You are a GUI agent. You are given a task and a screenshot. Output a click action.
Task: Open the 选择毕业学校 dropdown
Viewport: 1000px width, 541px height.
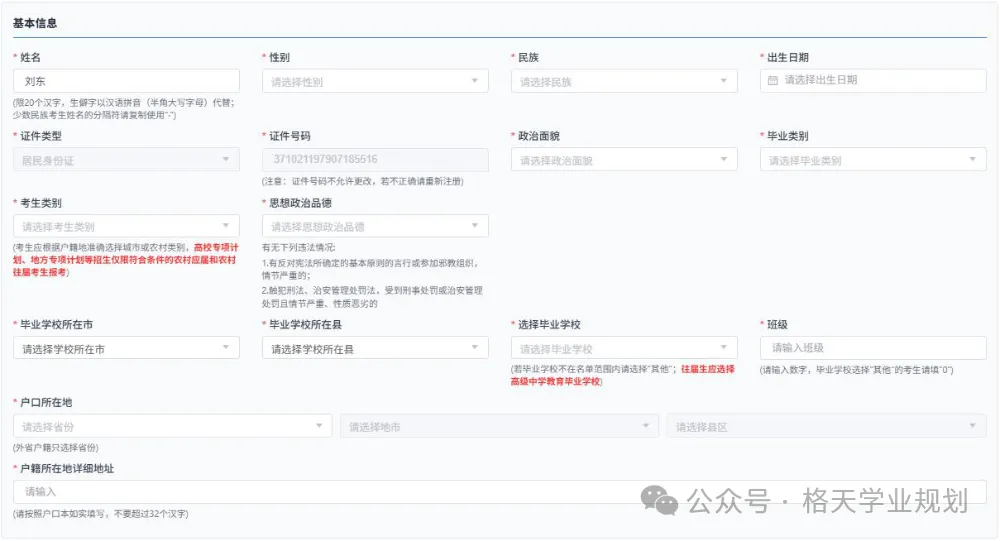[624, 348]
